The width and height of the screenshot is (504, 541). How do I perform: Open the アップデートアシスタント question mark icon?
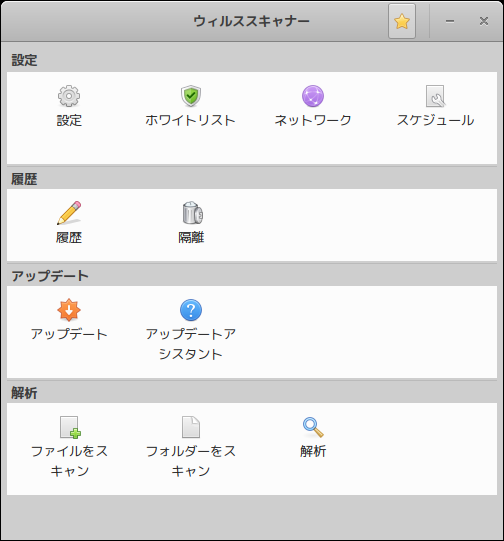point(191,310)
